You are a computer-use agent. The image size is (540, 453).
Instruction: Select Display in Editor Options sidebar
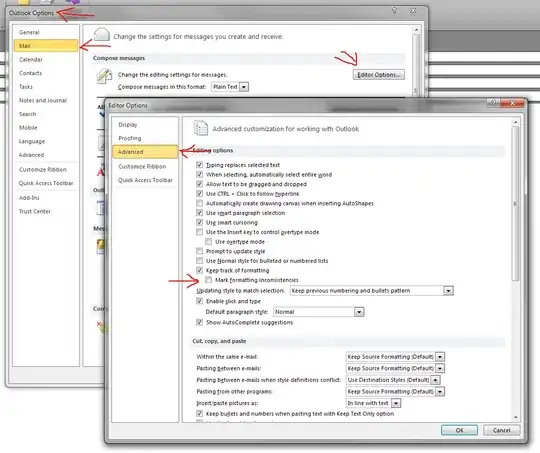click(145, 125)
